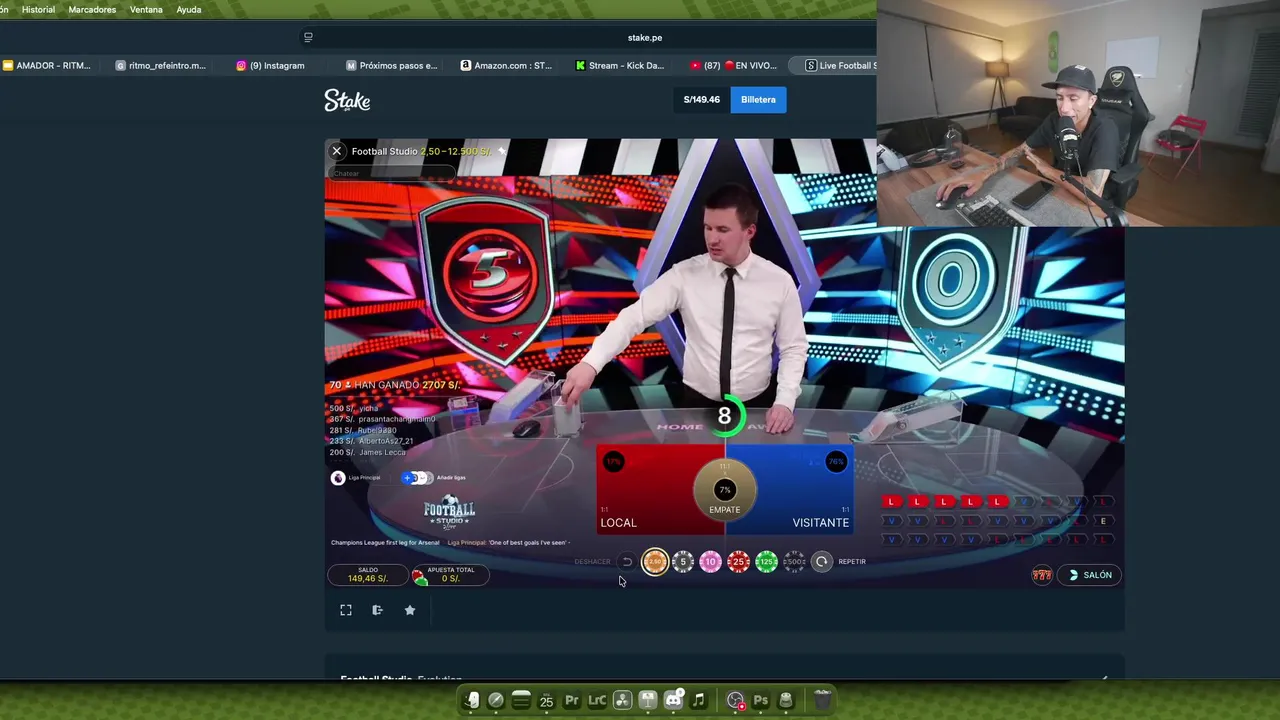This screenshot has width=1280, height=720.
Task: Click the Football Studio logo on table
Action: [450, 512]
